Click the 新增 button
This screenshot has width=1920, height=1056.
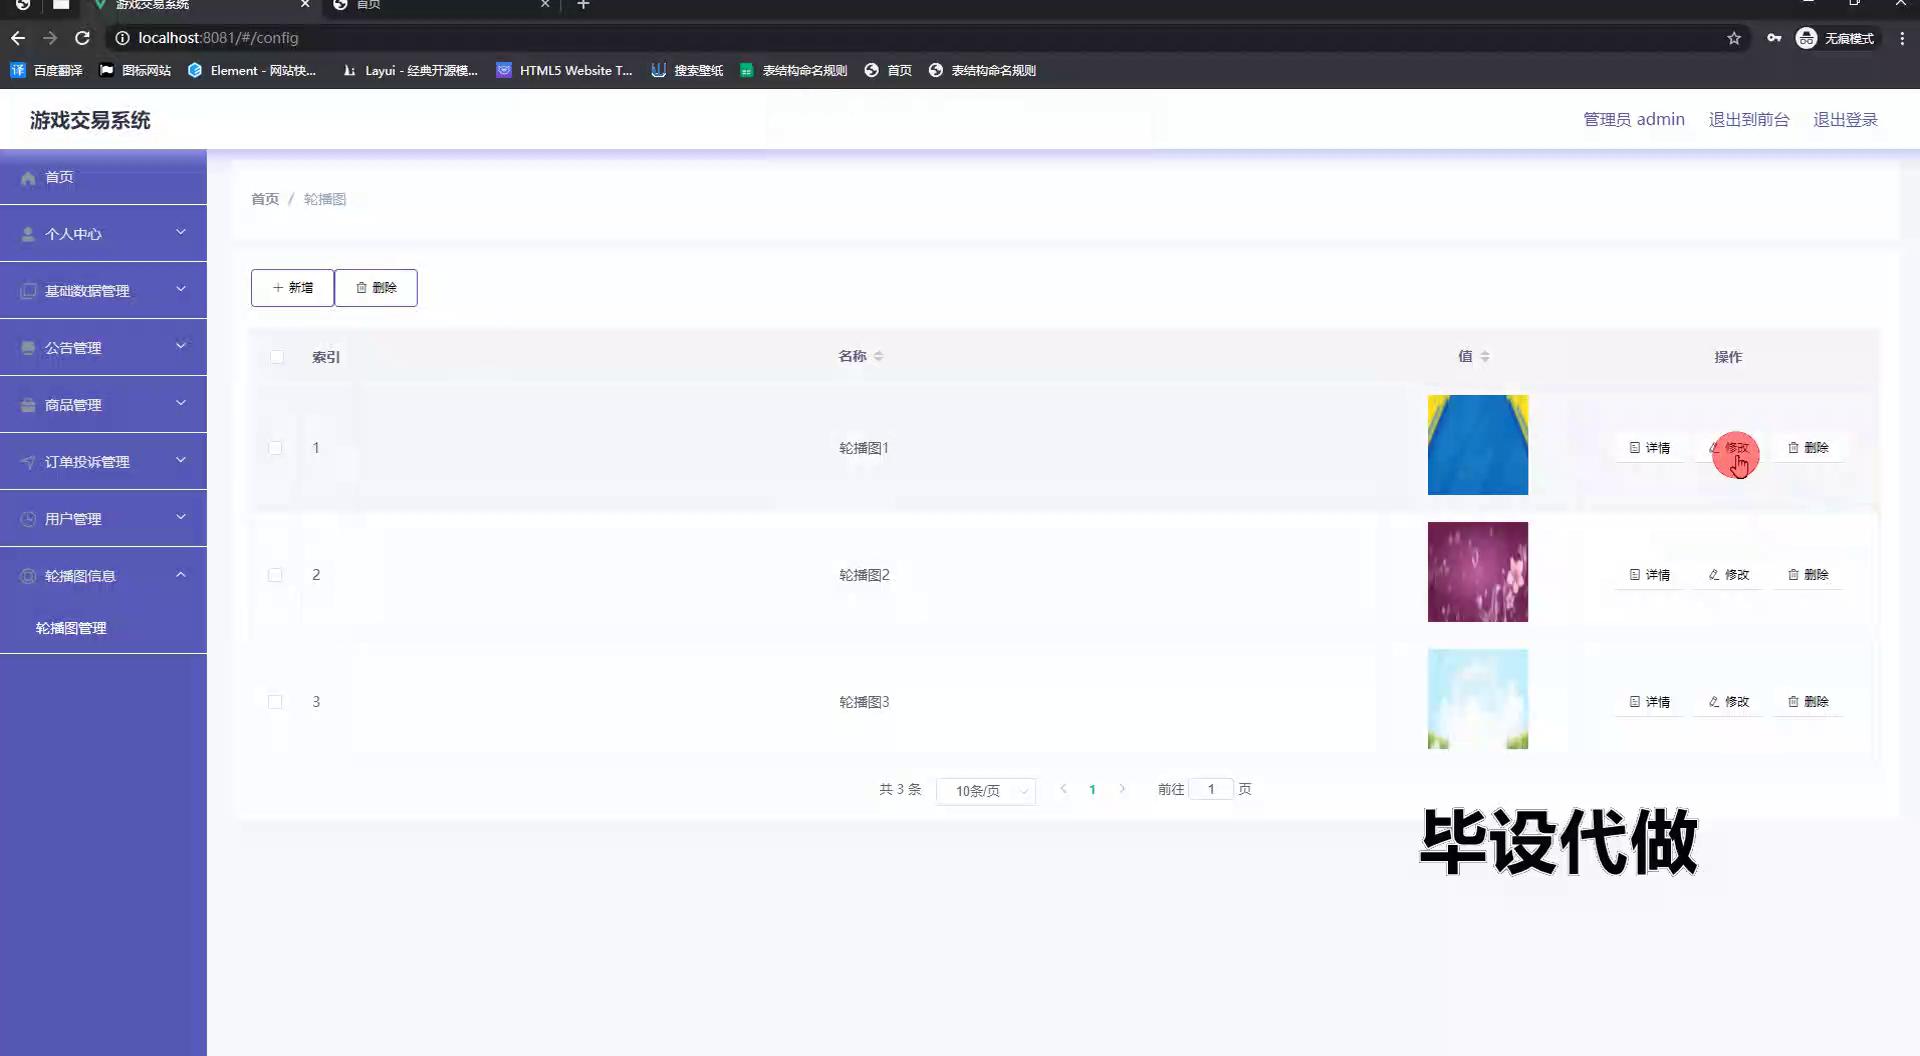[292, 288]
